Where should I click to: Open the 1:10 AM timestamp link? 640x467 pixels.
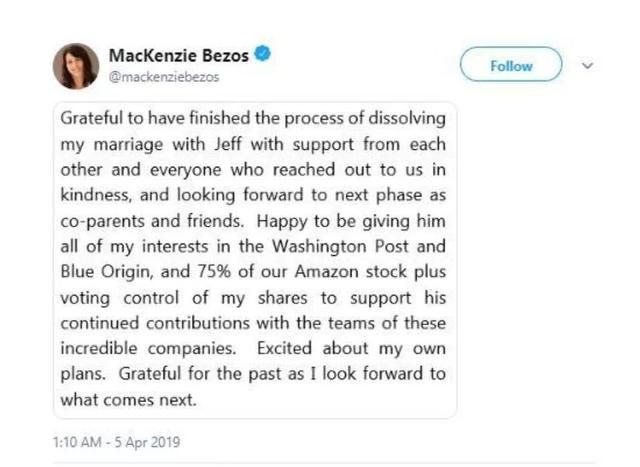tap(77, 442)
